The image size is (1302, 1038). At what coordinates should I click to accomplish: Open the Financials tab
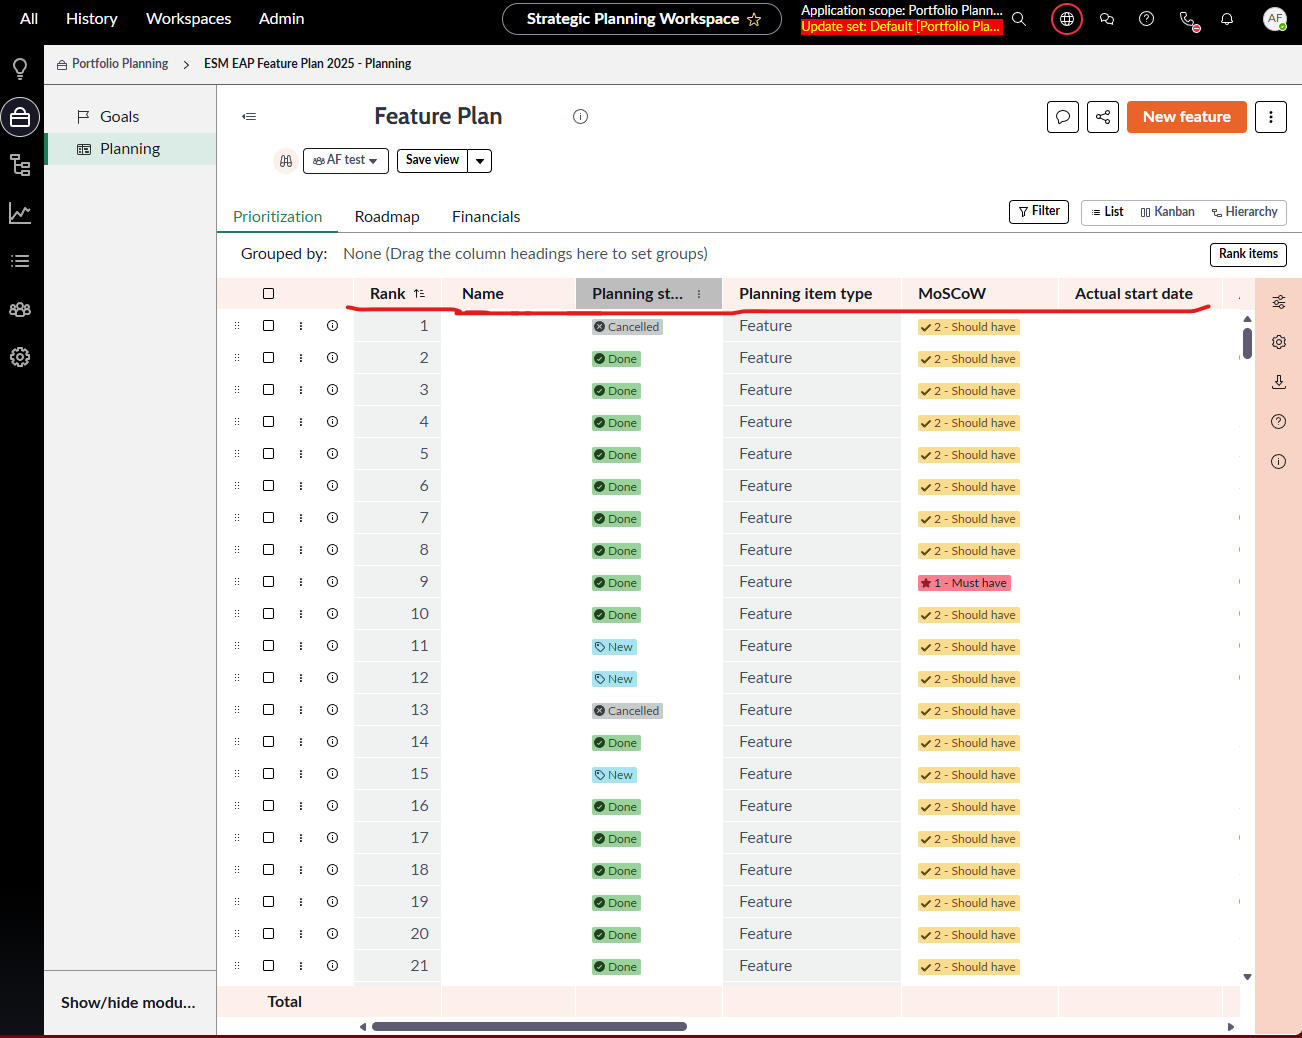(x=486, y=217)
